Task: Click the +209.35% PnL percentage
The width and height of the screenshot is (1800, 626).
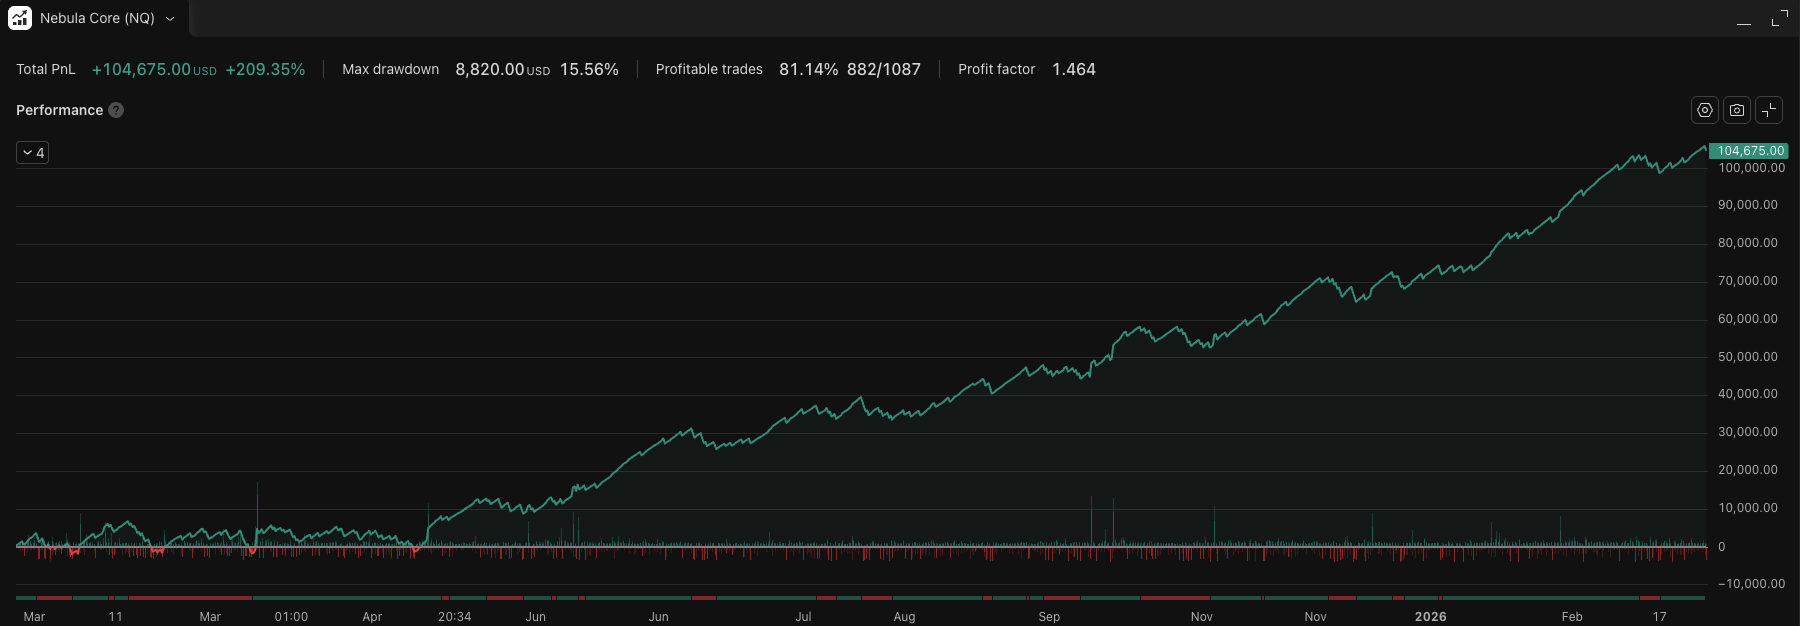Action: tap(265, 69)
